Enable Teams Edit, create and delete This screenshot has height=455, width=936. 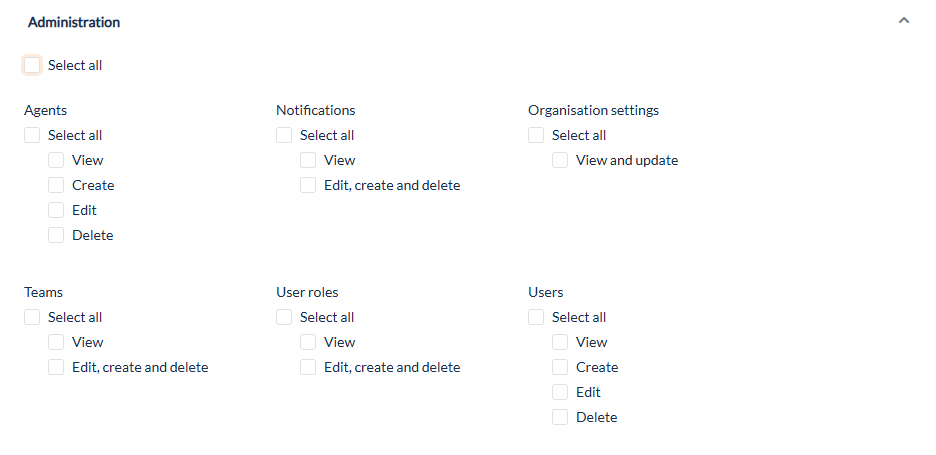(x=56, y=368)
